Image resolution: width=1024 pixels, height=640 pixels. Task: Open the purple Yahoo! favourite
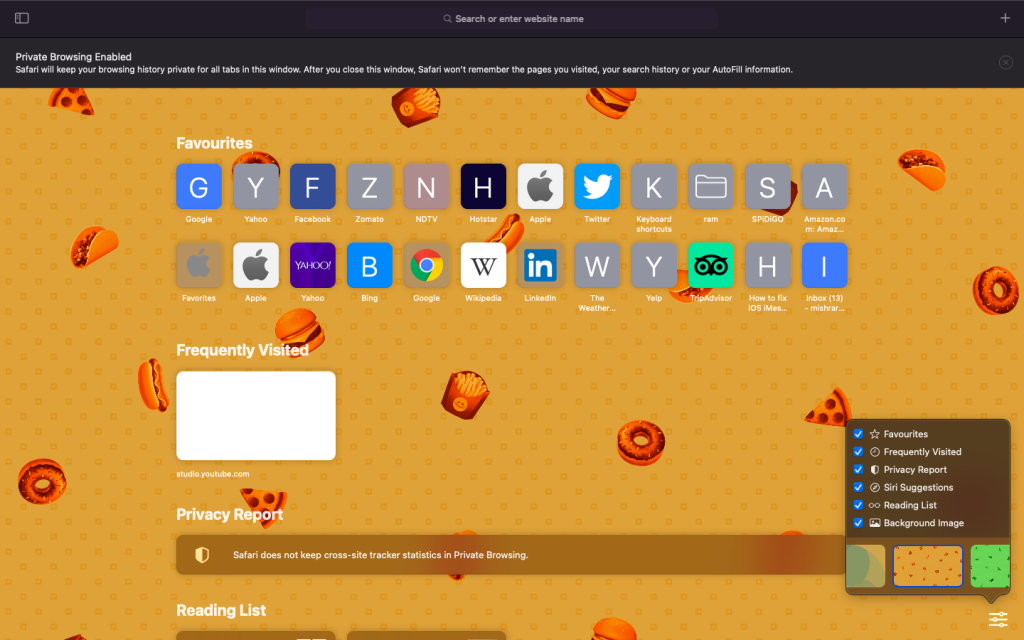[312, 265]
